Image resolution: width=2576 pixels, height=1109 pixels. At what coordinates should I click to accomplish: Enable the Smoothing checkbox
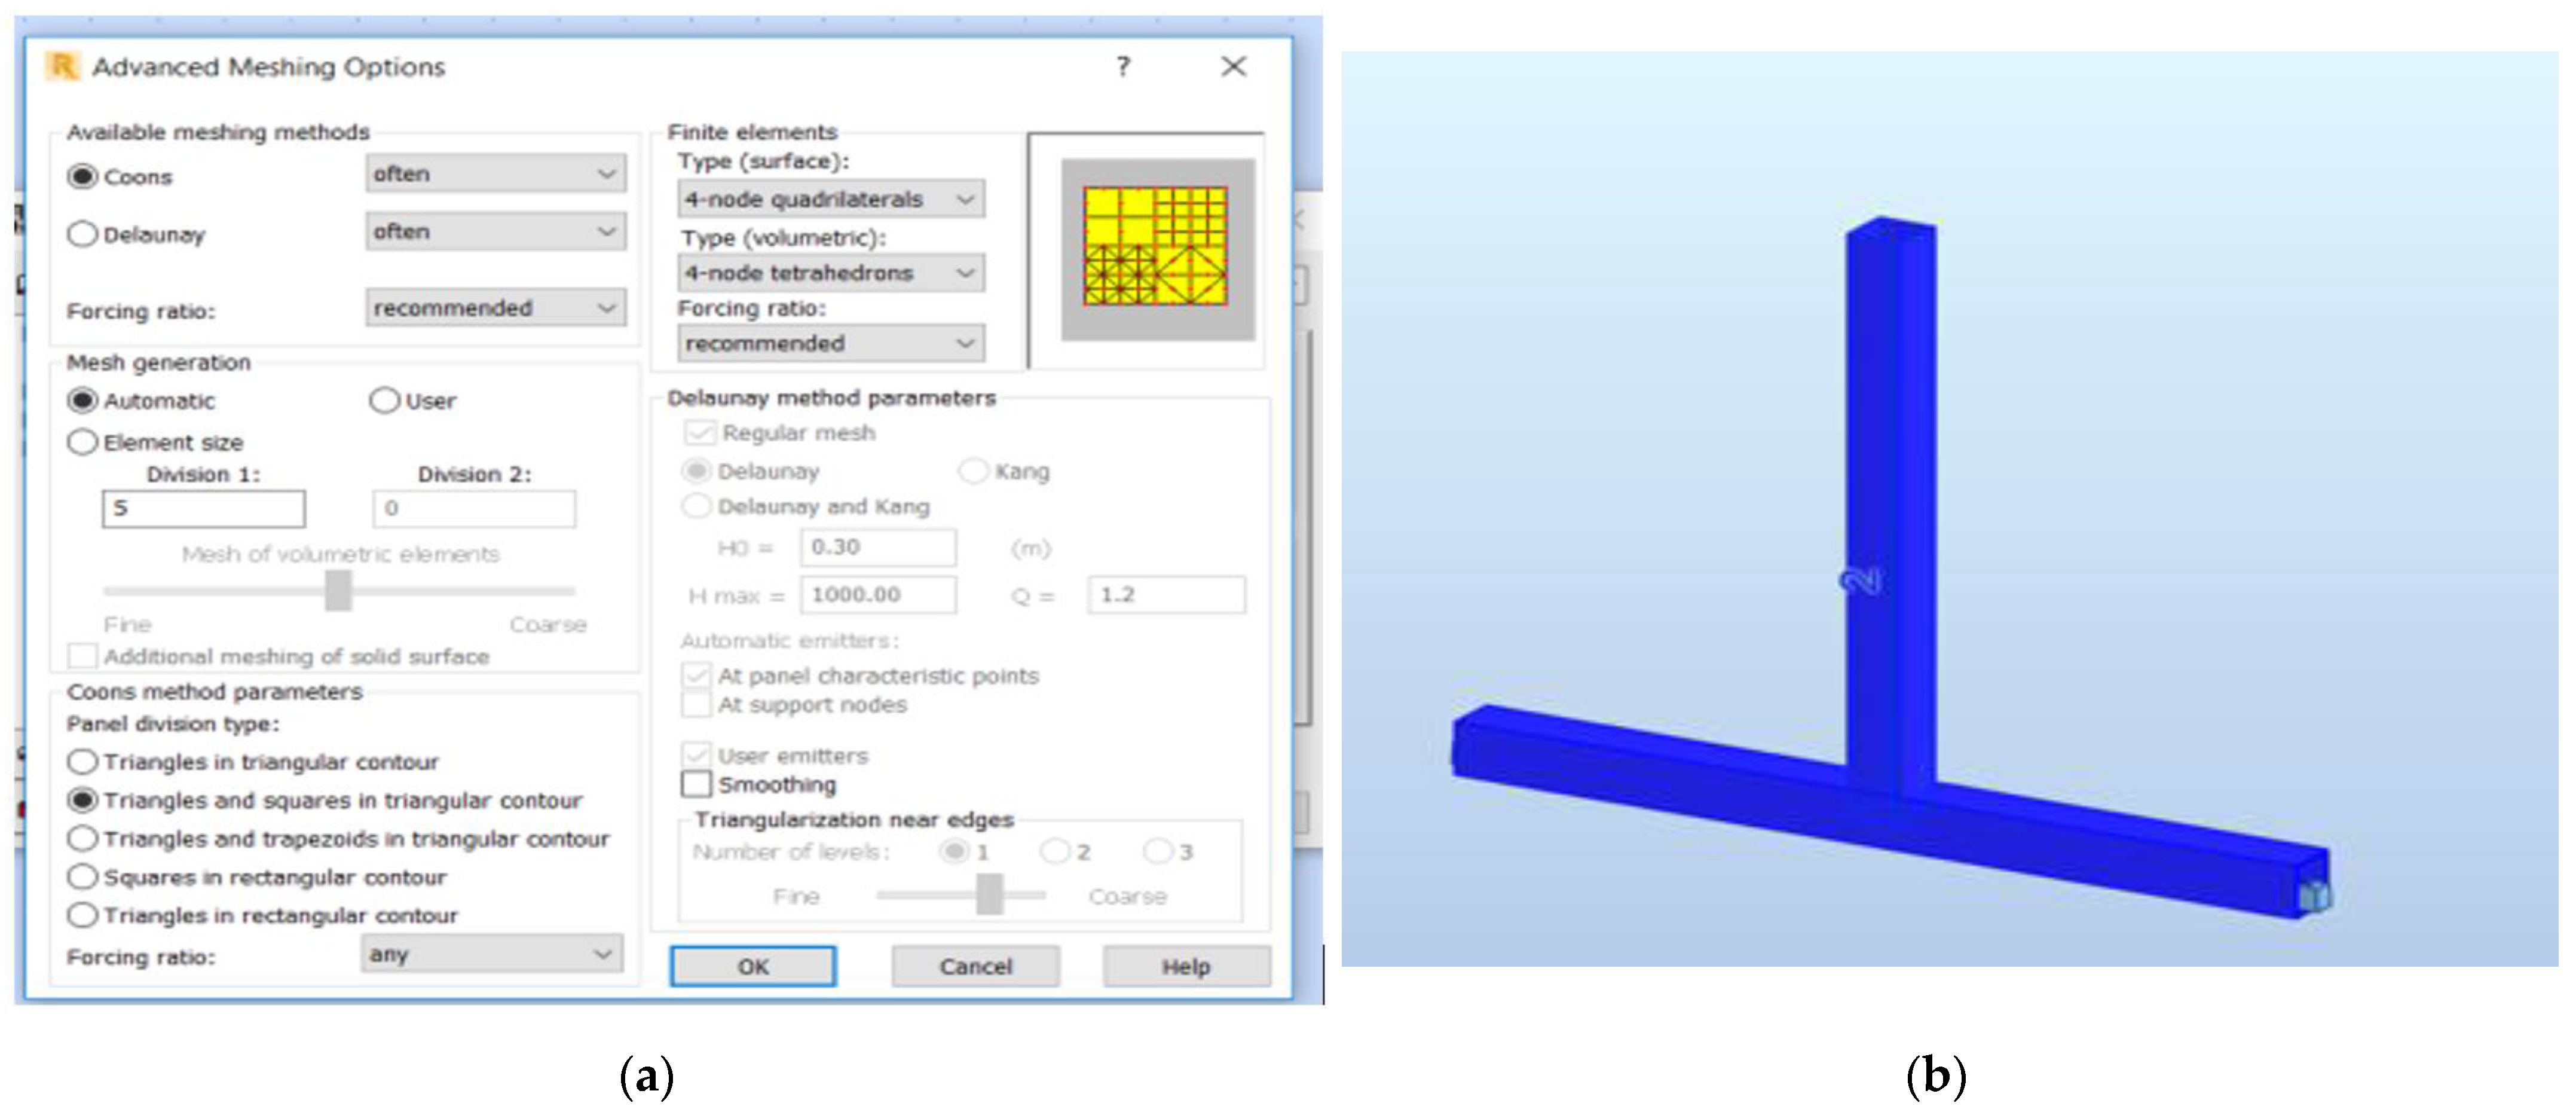[696, 784]
